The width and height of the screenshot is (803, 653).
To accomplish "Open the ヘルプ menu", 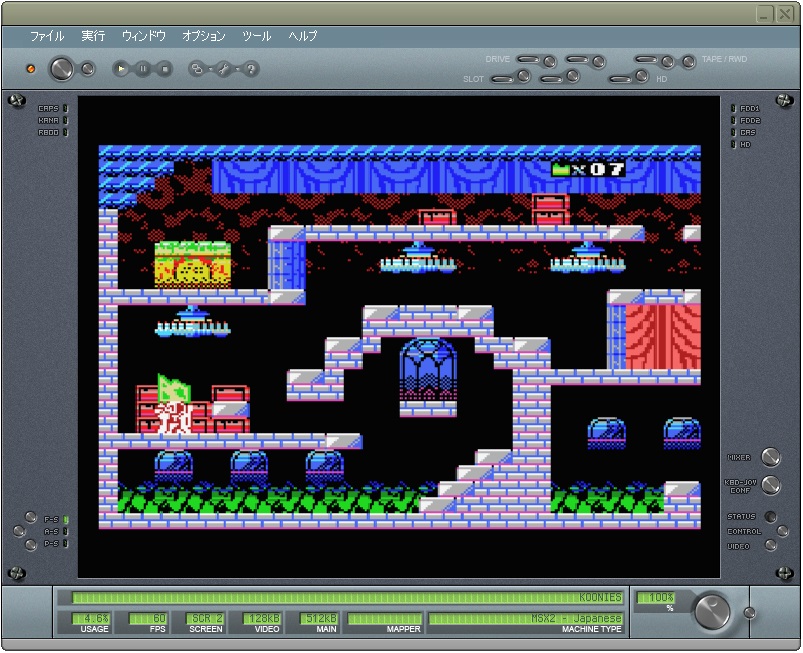I will pos(303,36).
